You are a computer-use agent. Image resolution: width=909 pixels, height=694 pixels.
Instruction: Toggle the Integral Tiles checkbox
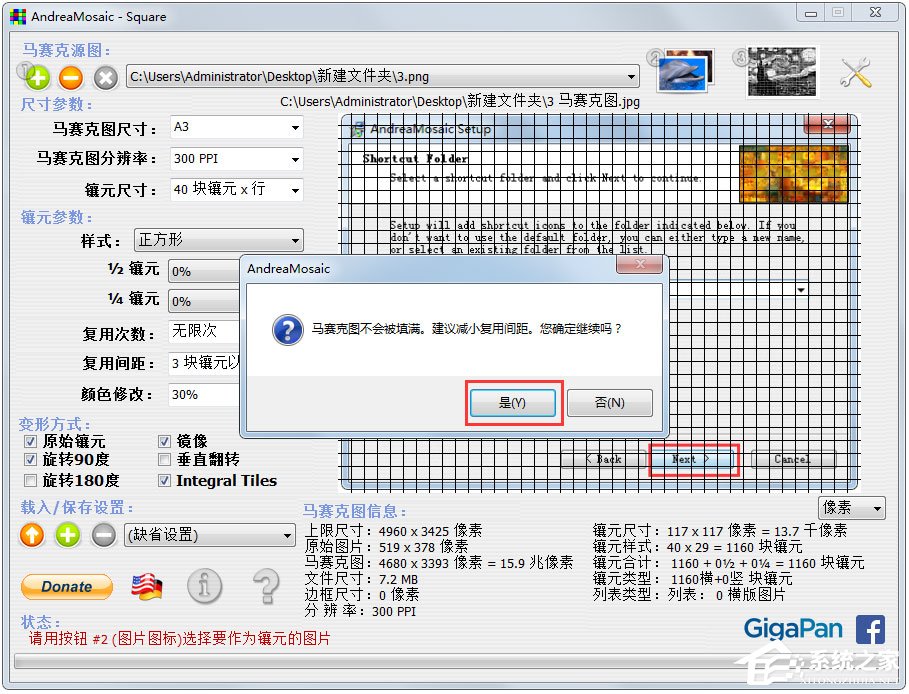(165, 481)
